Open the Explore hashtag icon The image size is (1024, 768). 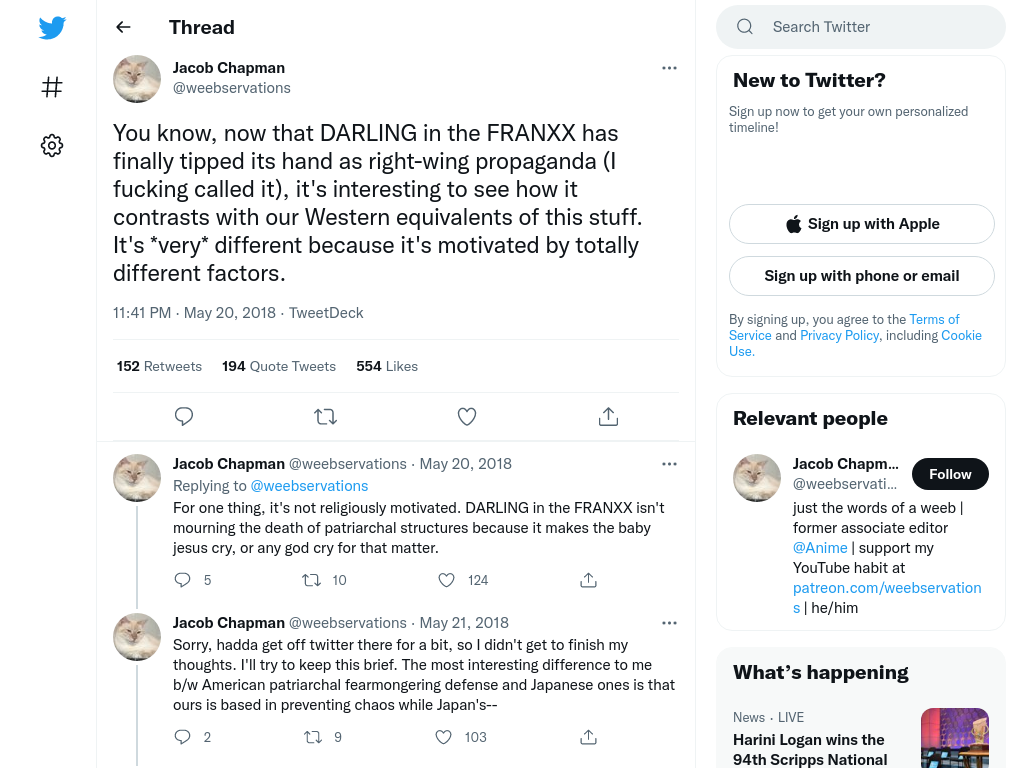pos(52,87)
